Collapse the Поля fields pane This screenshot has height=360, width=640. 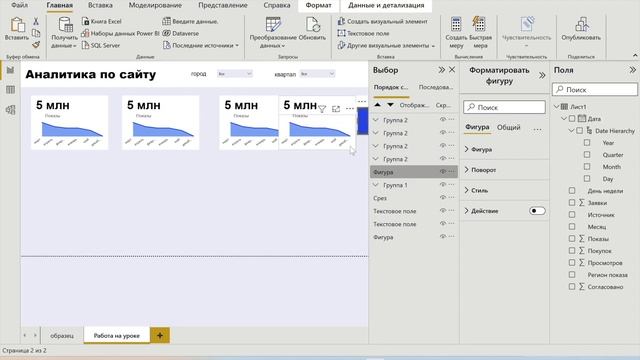click(x=633, y=70)
